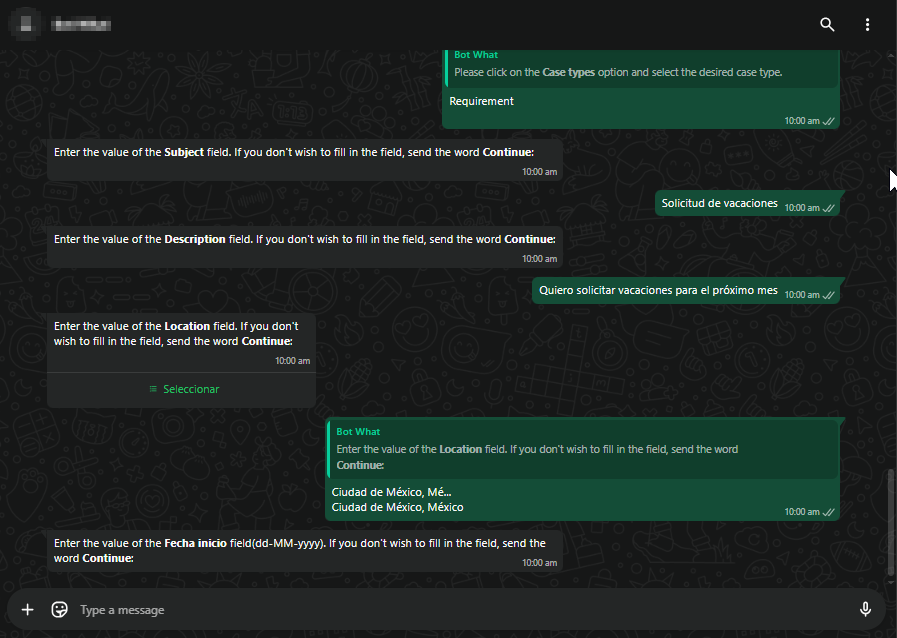
Task: Click the Quiero solicitar vacaciones message
Action: (658, 290)
